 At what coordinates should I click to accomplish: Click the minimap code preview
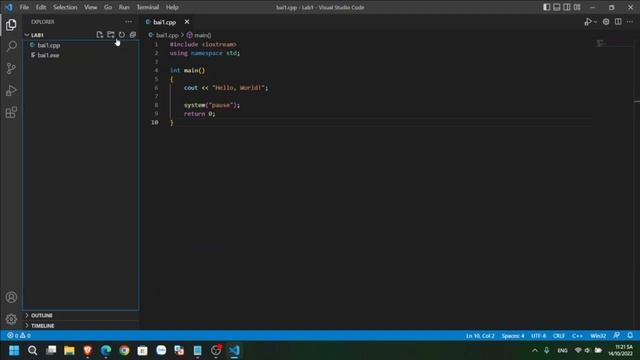point(600,43)
